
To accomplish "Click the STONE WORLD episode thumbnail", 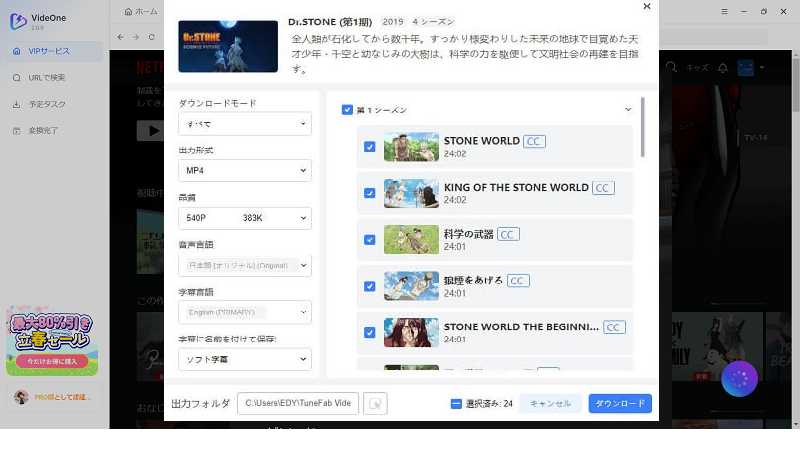I will [411, 147].
